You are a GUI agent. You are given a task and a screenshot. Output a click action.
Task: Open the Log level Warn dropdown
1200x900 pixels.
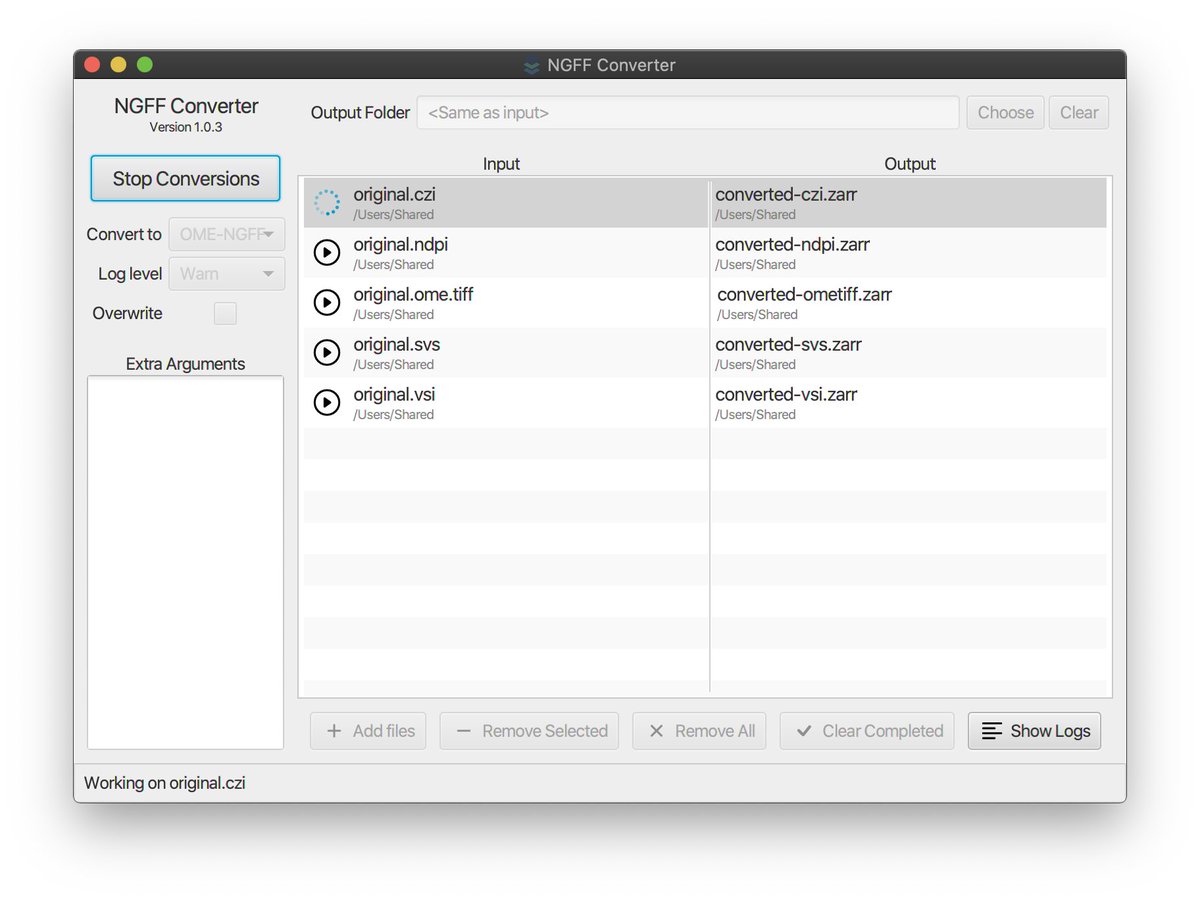click(227, 274)
